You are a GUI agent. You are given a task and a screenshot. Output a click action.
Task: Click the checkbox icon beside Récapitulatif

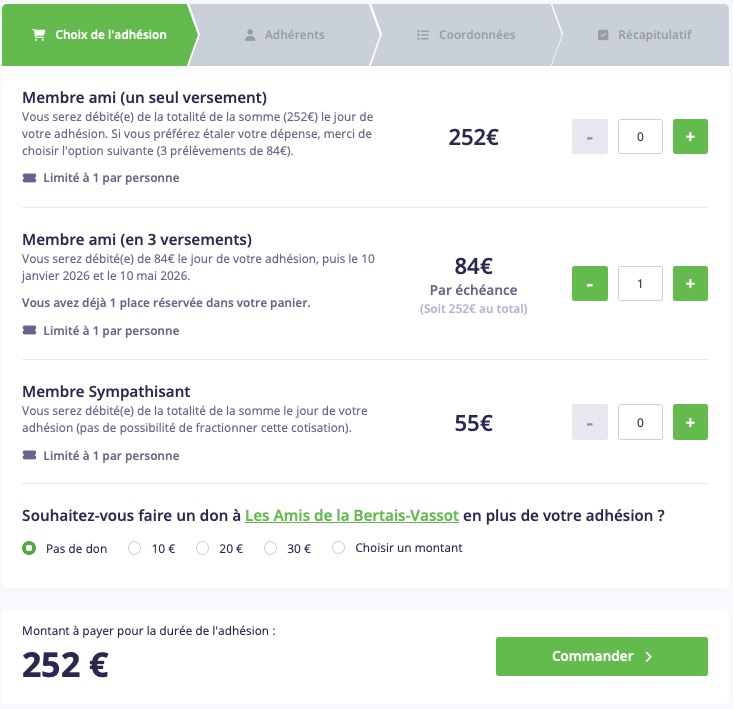tap(603, 35)
